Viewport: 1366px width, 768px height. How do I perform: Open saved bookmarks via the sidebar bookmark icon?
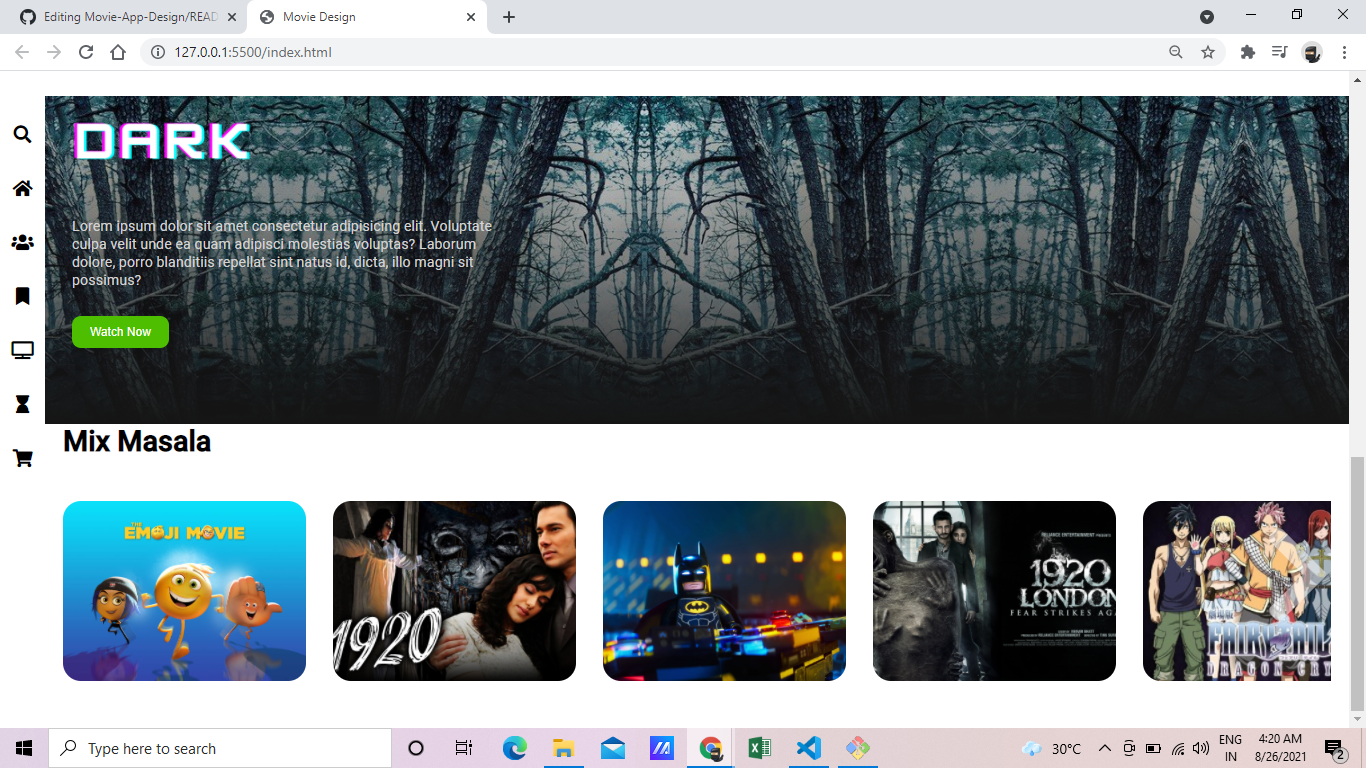tap(22, 296)
